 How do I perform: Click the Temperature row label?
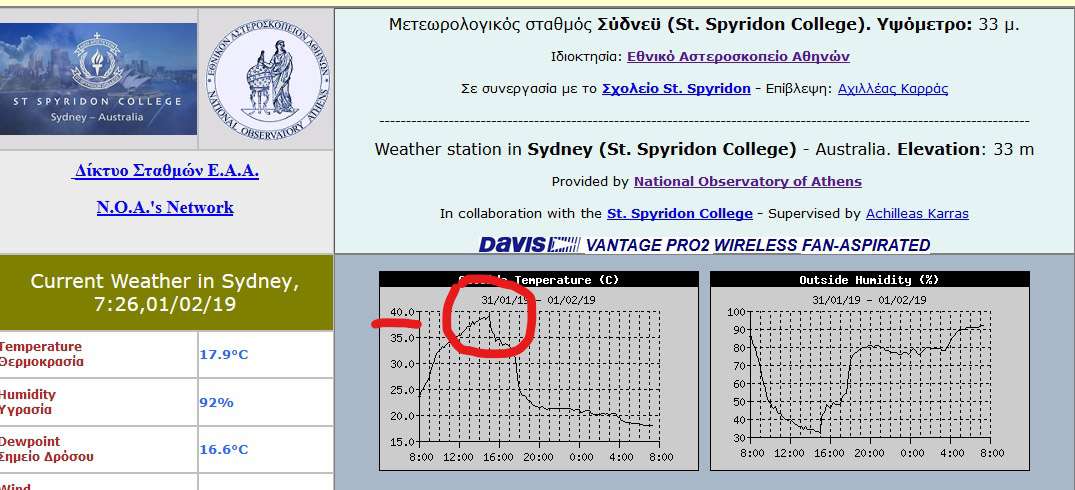41,354
